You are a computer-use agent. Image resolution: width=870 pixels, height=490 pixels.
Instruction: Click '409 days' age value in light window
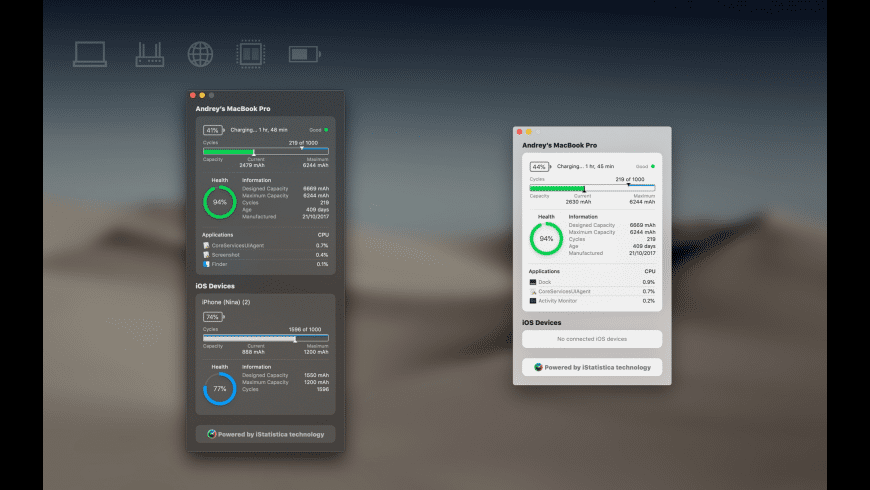644,246
